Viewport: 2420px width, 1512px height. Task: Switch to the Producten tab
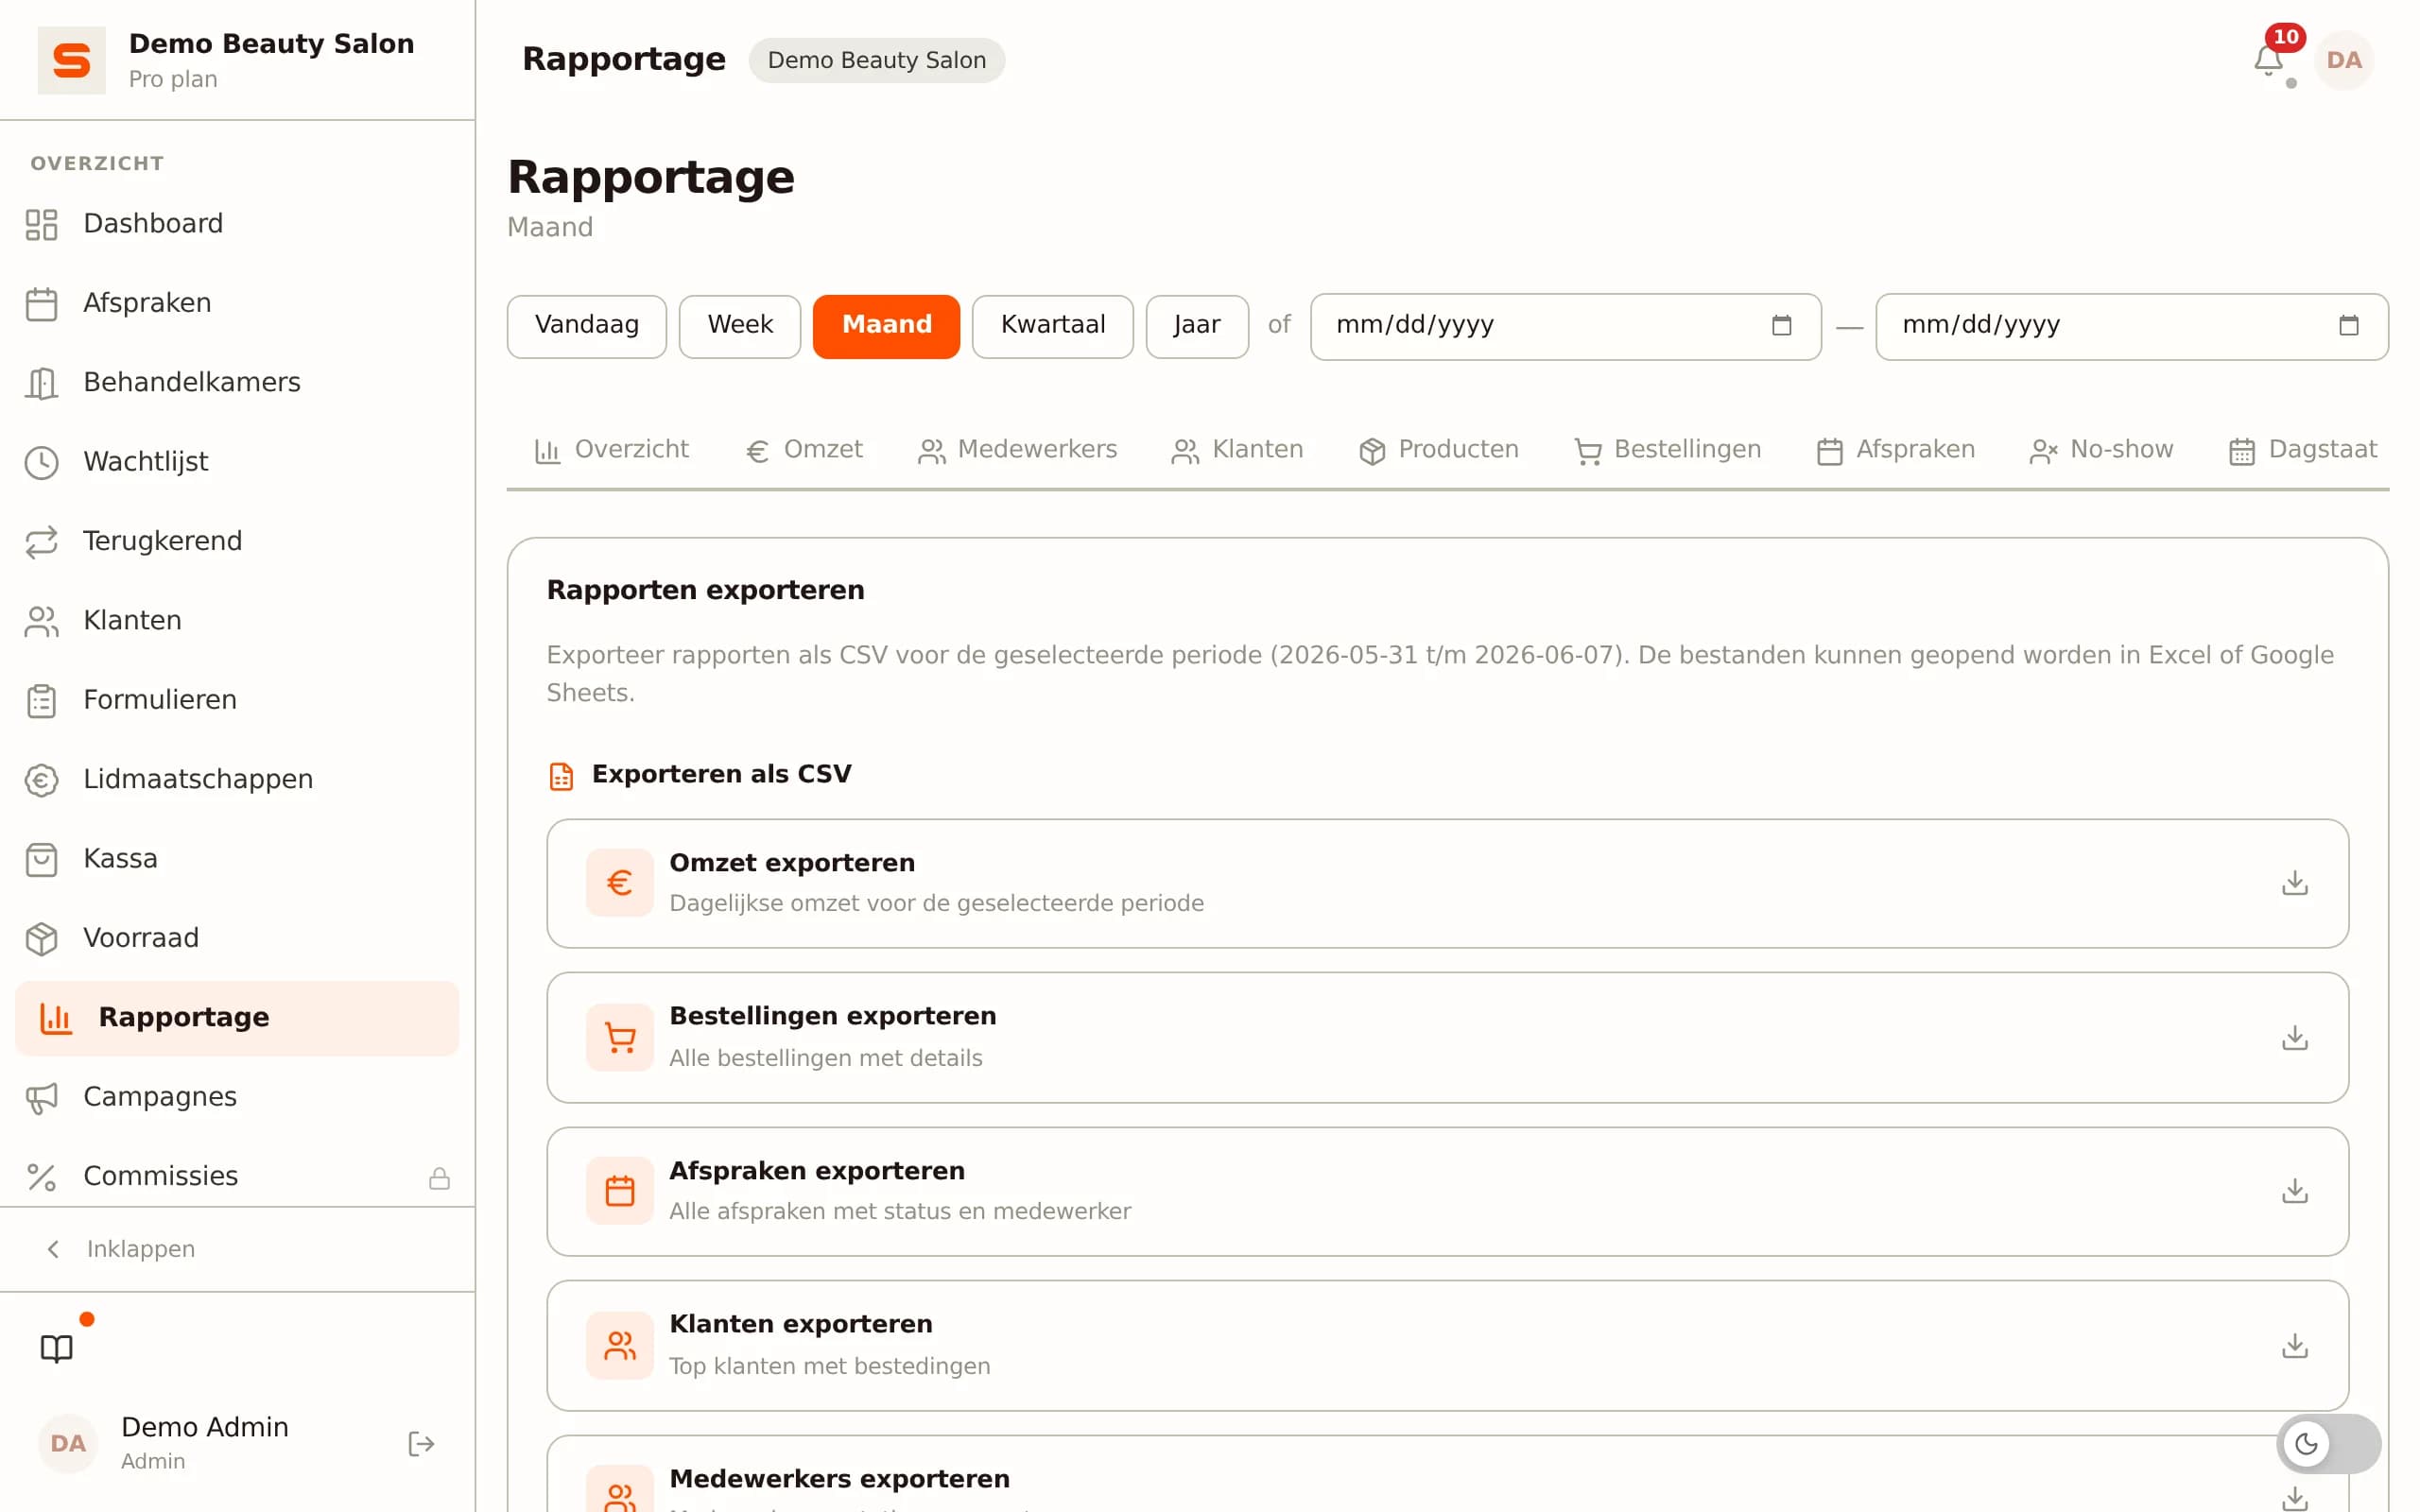[x=1438, y=450]
